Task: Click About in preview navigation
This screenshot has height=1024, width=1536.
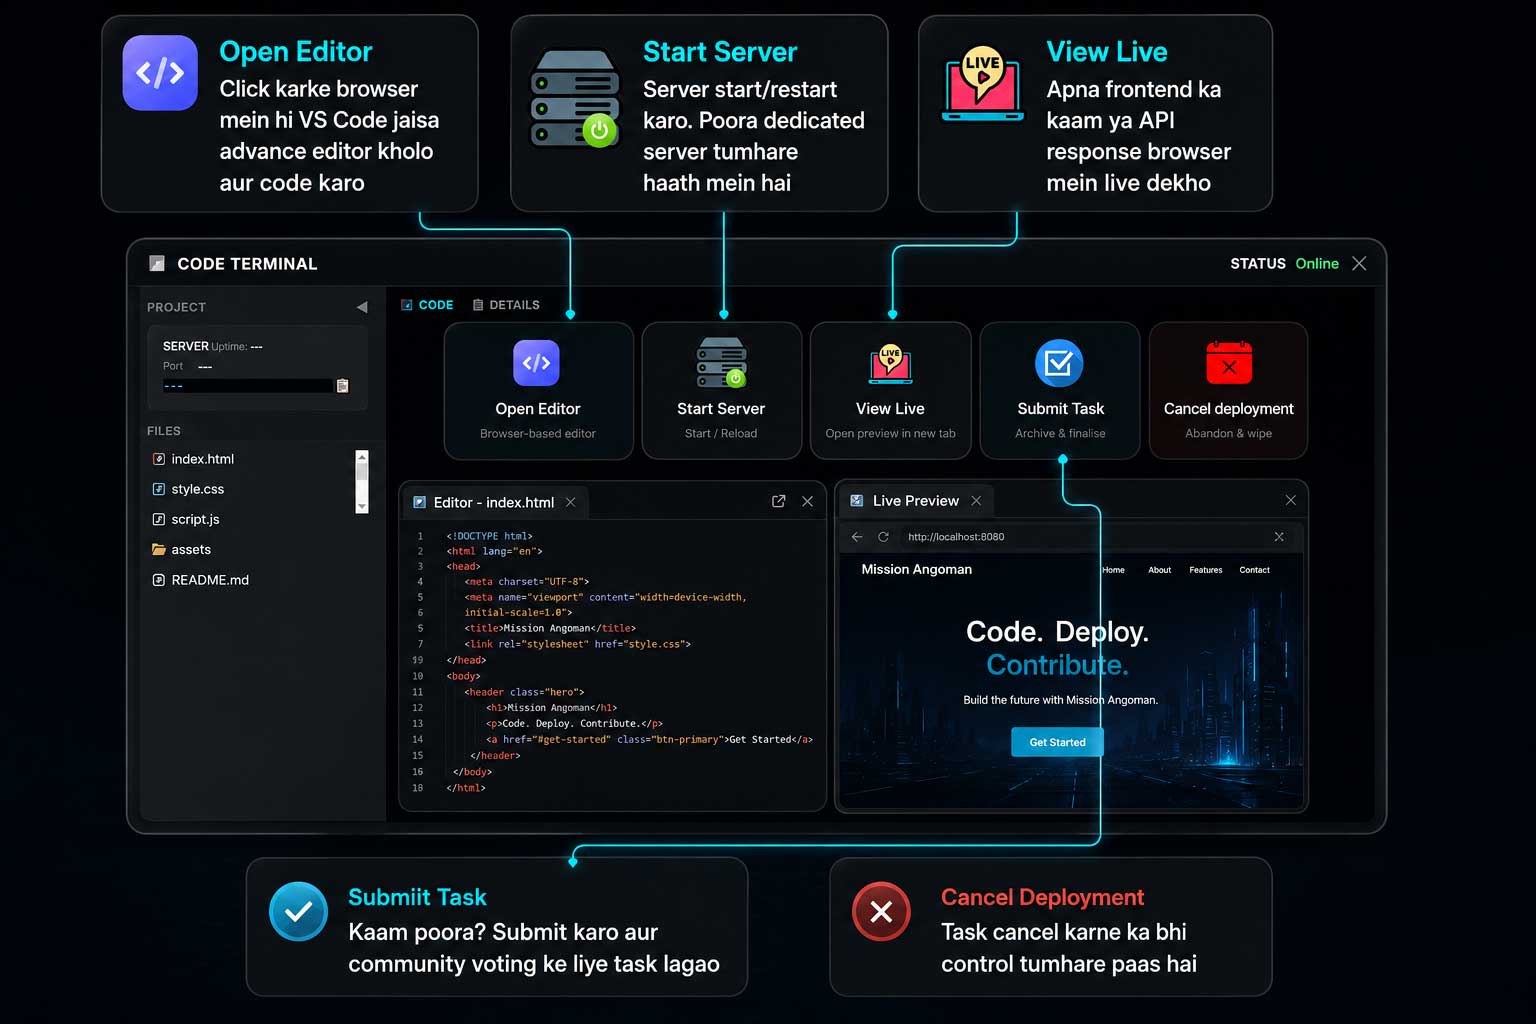Action: pos(1160,570)
